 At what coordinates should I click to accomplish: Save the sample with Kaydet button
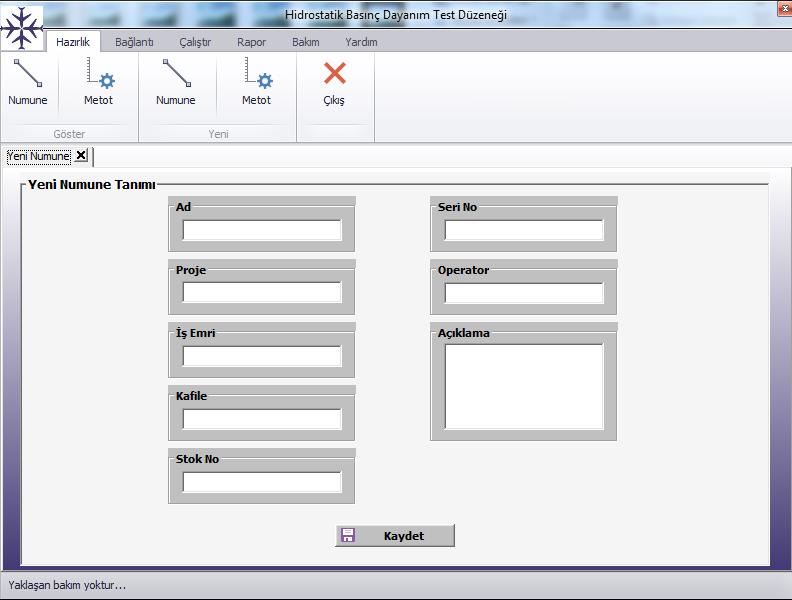pyautogui.click(x=395, y=535)
